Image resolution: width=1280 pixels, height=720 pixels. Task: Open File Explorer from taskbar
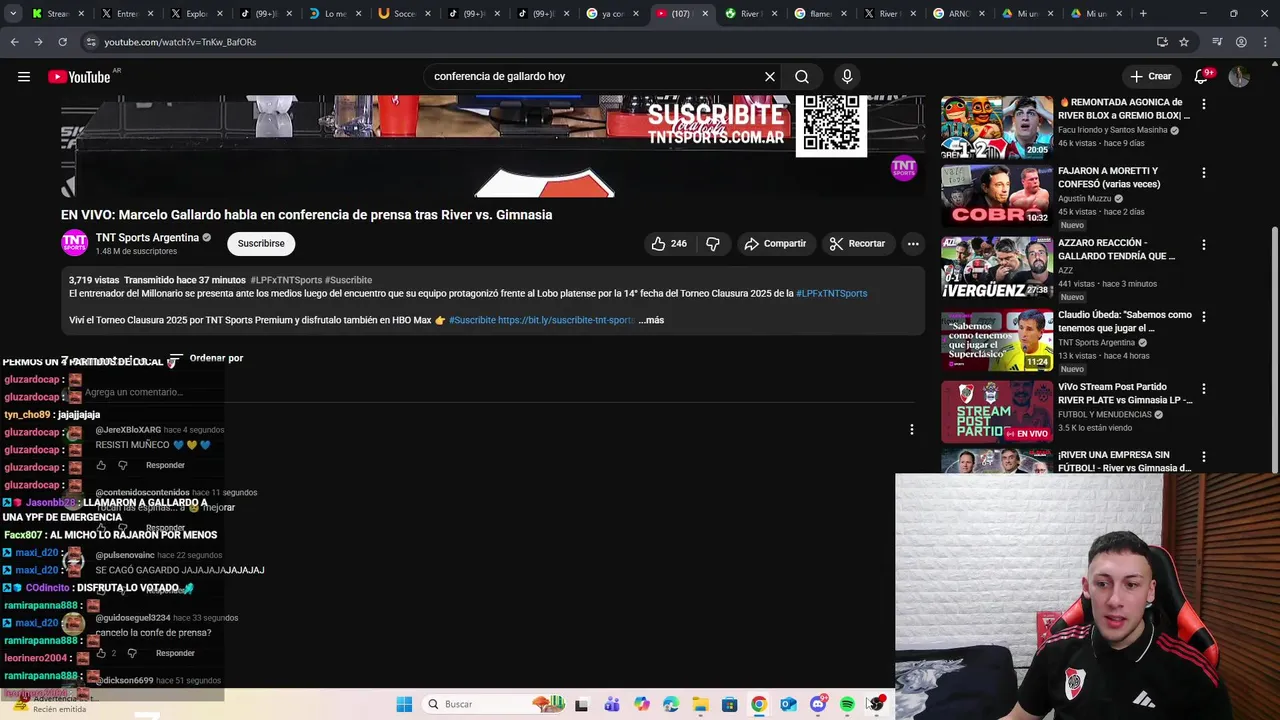(700, 704)
